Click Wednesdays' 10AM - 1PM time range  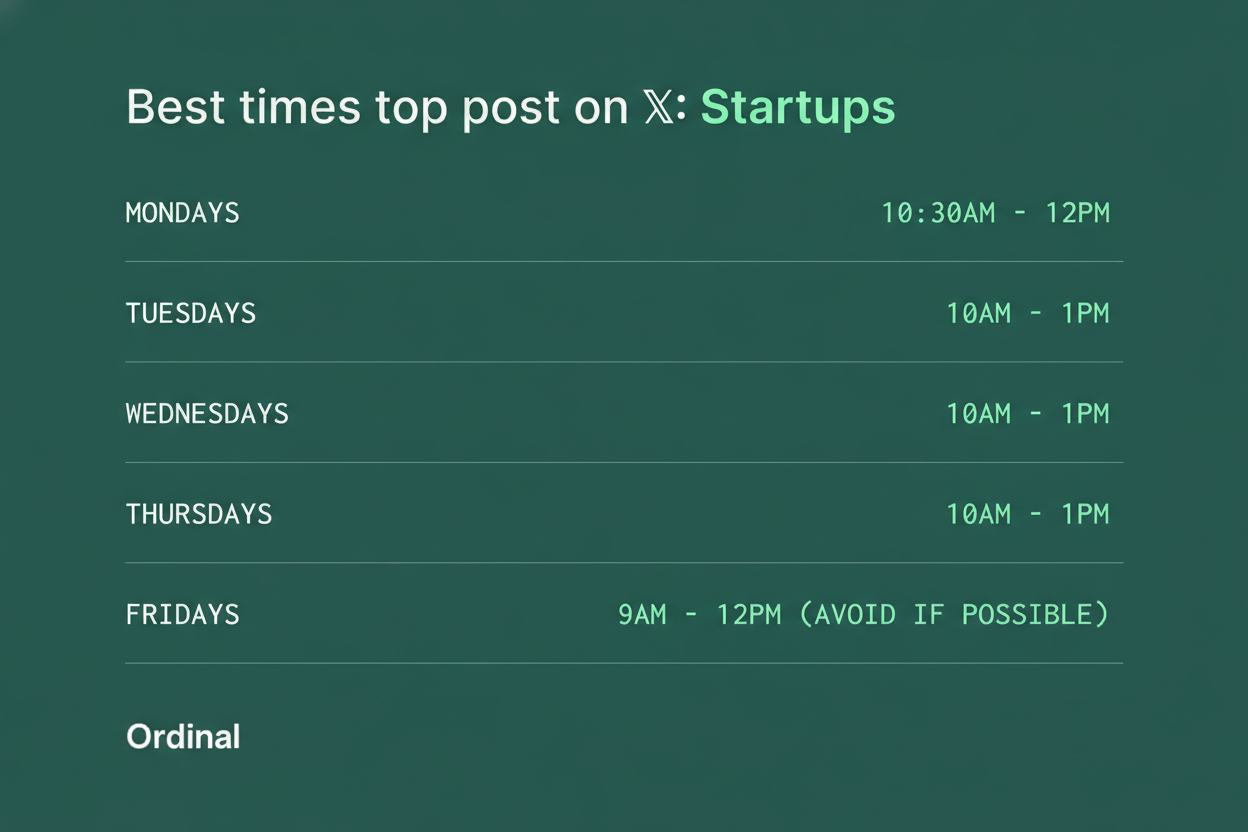pos(1028,413)
